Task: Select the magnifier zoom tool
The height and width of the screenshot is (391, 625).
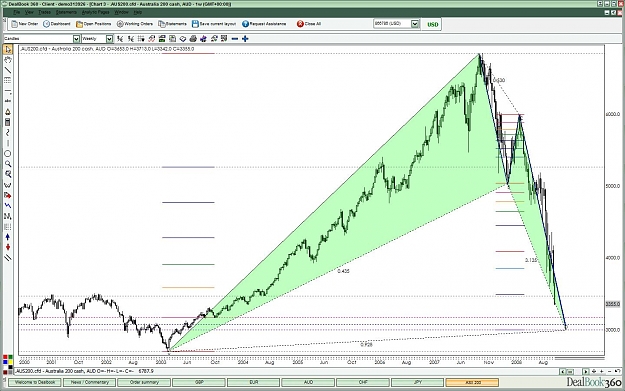Action: pos(8,164)
